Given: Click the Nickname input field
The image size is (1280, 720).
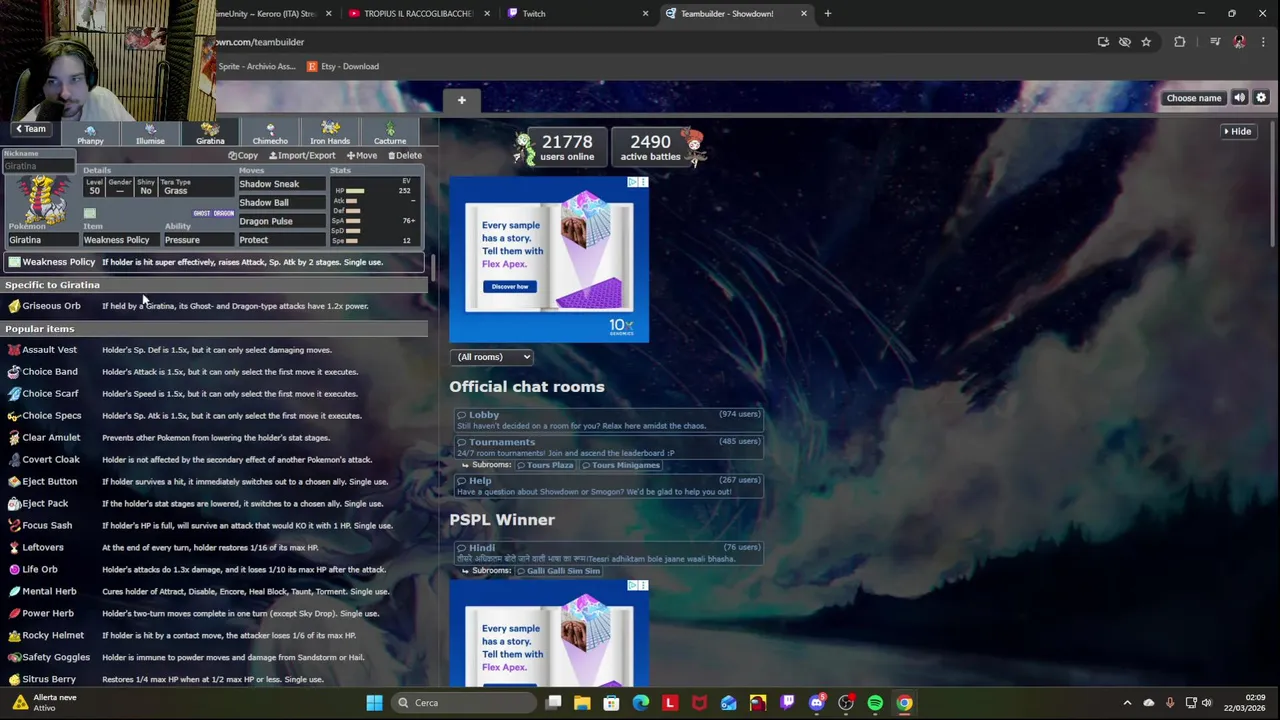Looking at the screenshot, I should (39, 166).
